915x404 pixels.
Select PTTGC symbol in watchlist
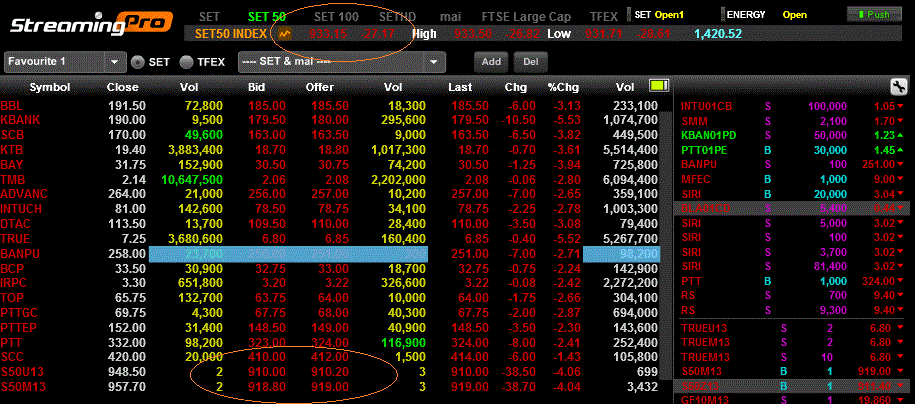20,313
